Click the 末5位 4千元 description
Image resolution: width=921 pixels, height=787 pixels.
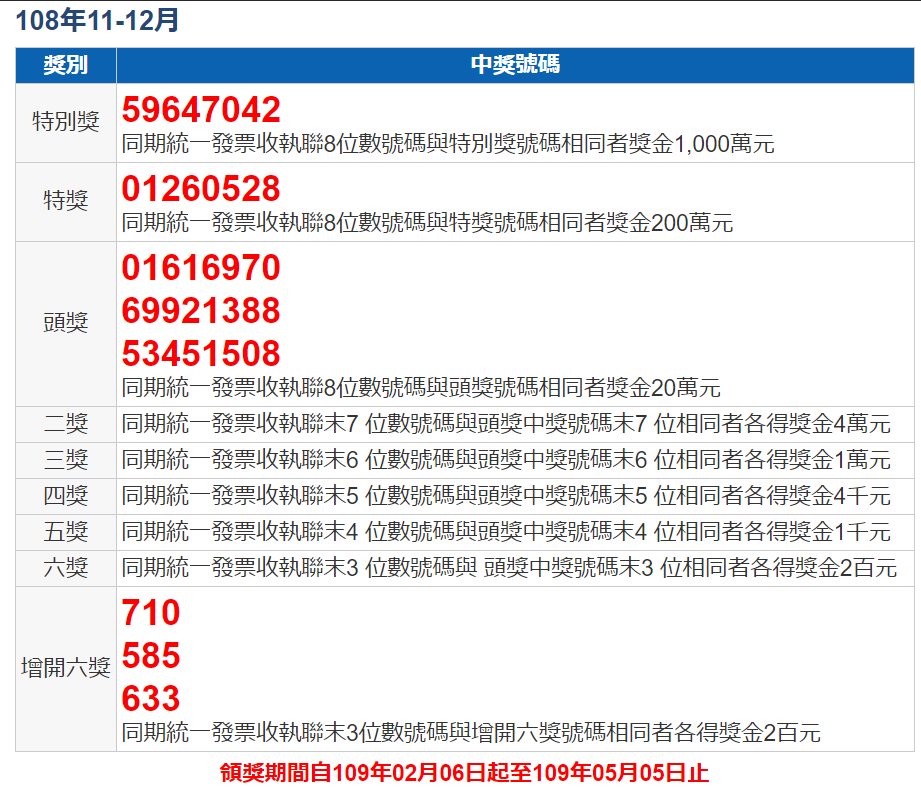pos(506,496)
